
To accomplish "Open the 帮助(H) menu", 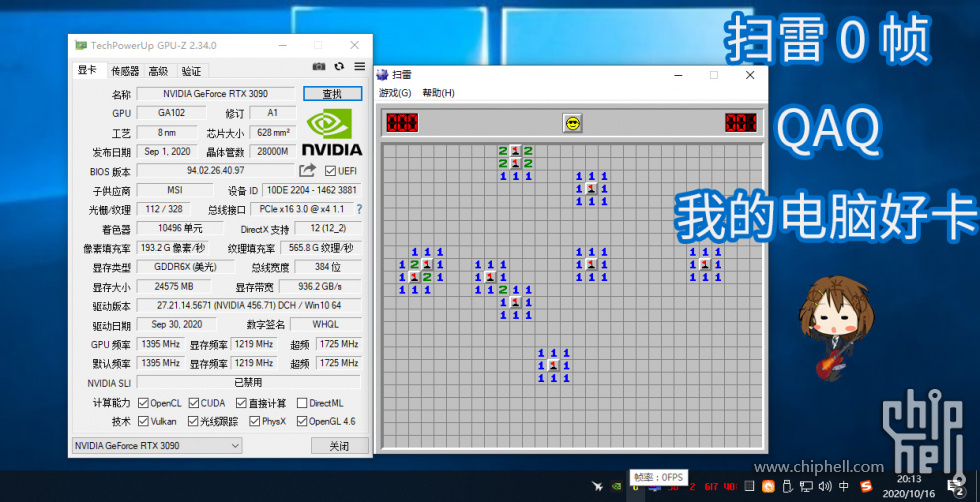I will pyautogui.click(x=438, y=93).
